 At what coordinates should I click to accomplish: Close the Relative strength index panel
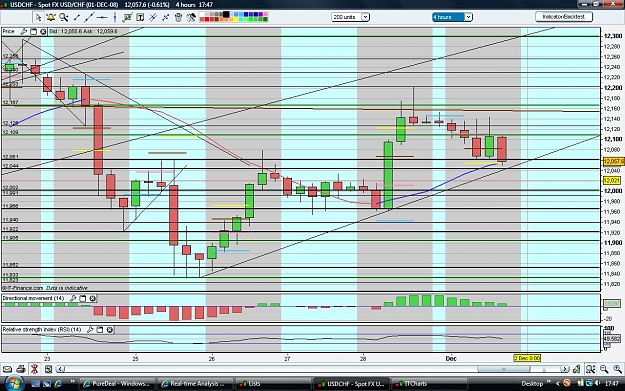click(110, 330)
